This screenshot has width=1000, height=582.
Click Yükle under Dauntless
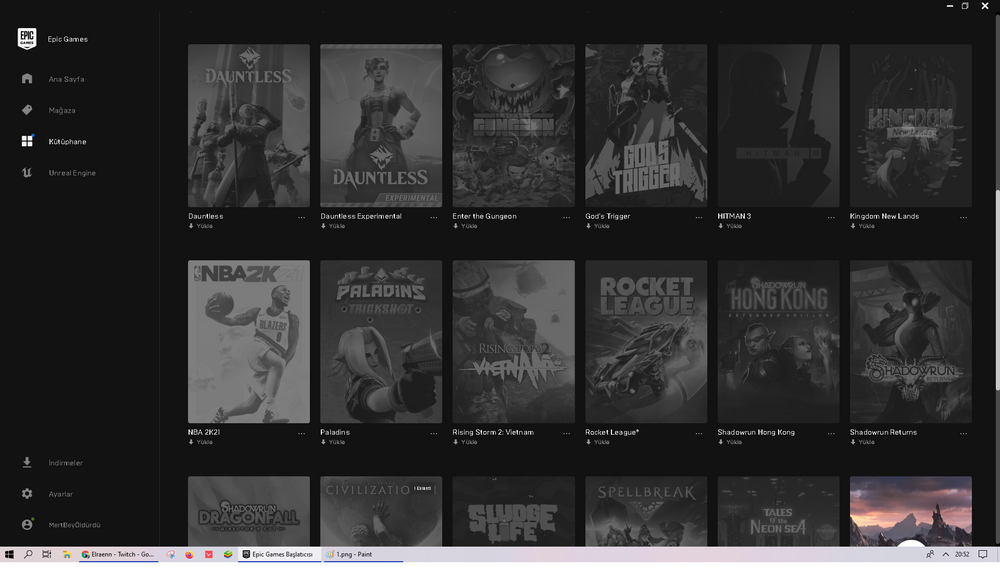point(200,226)
